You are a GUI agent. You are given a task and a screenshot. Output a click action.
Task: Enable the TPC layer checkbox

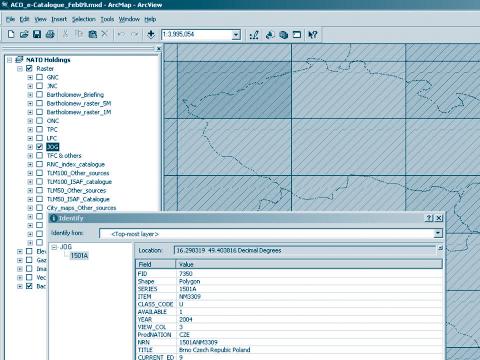pyautogui.click(x=40, y=129)
